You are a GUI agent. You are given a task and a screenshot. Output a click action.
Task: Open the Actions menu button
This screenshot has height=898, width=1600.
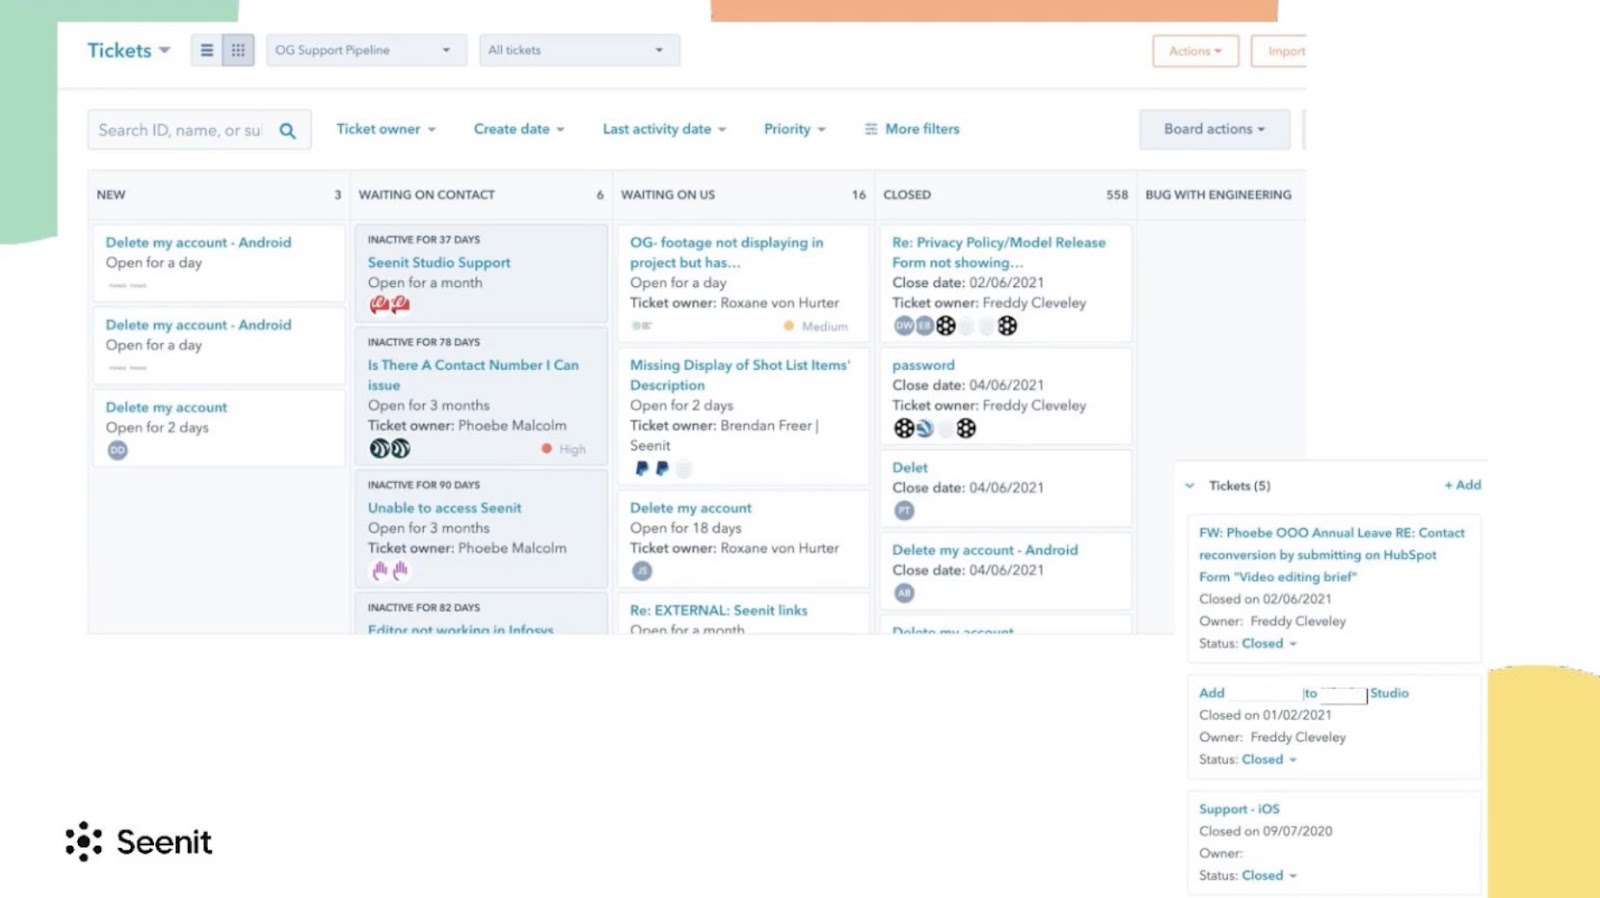[x=1195, y=51]
